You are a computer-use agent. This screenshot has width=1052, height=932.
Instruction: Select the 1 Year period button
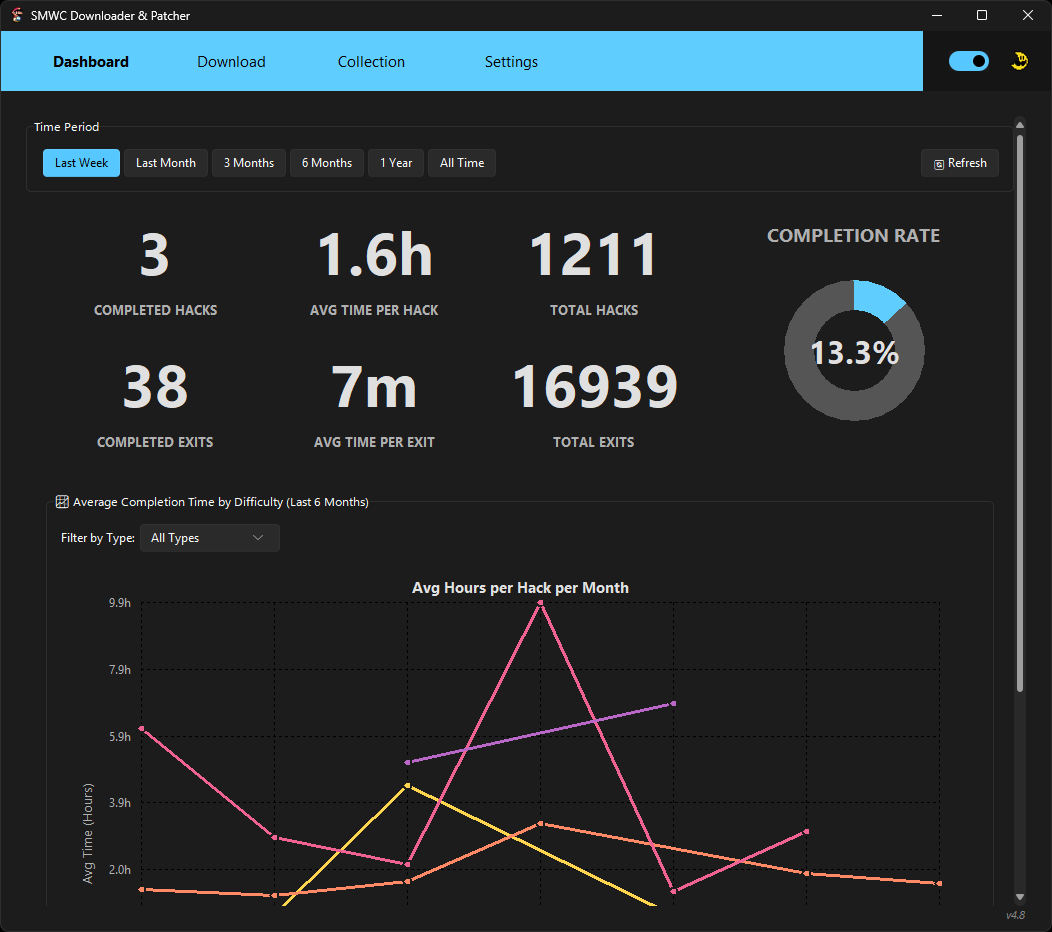396,163
